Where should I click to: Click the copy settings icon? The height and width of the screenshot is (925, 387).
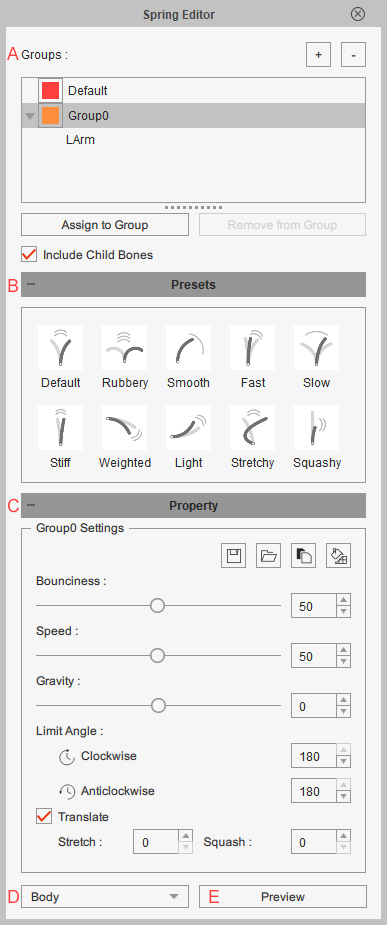click(304, 556)
